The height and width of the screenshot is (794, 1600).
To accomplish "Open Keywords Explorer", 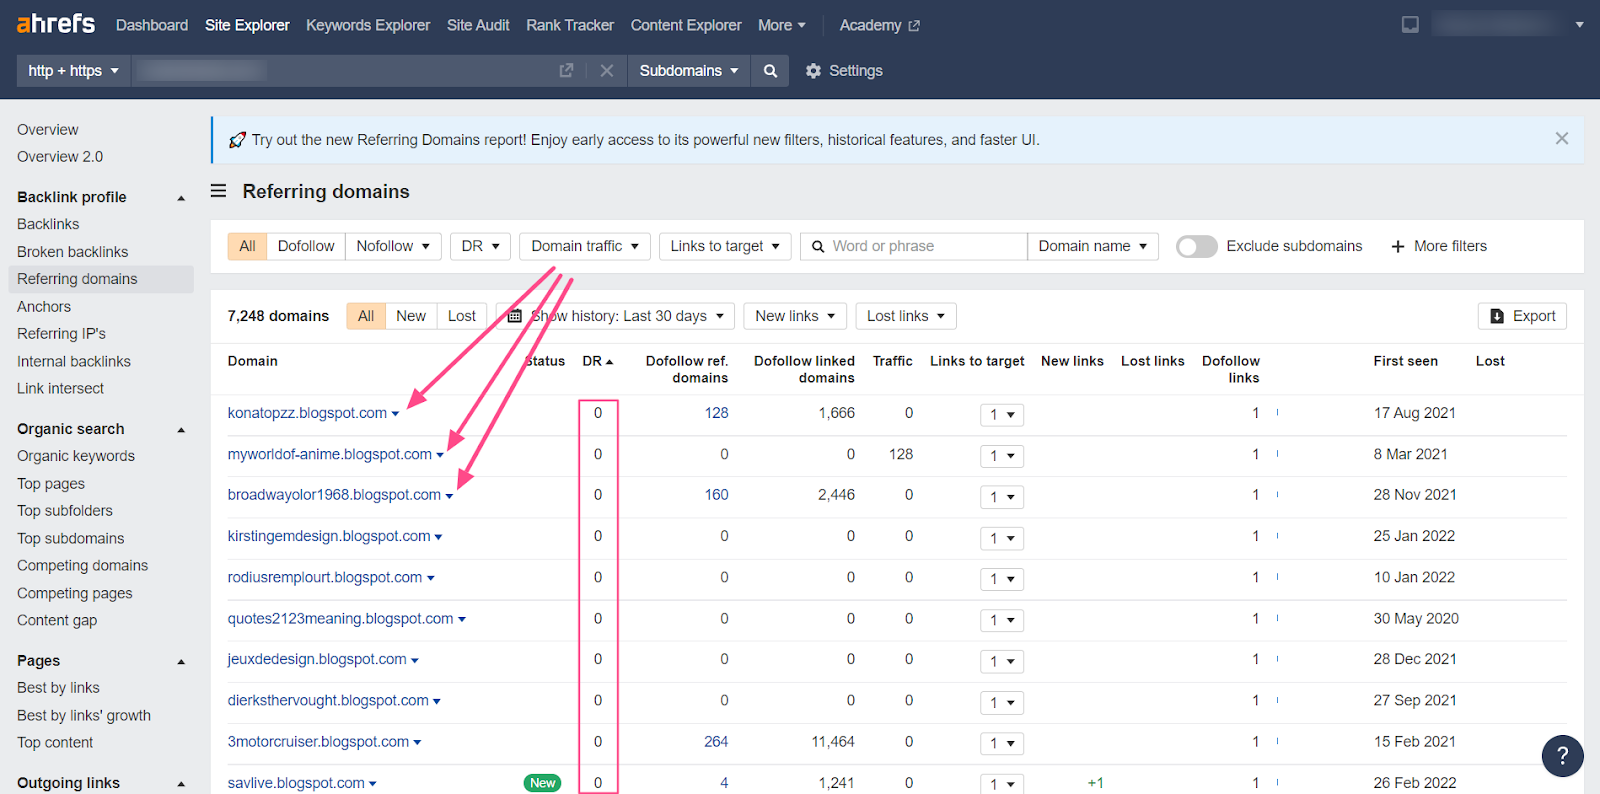I will click(368, 25).
